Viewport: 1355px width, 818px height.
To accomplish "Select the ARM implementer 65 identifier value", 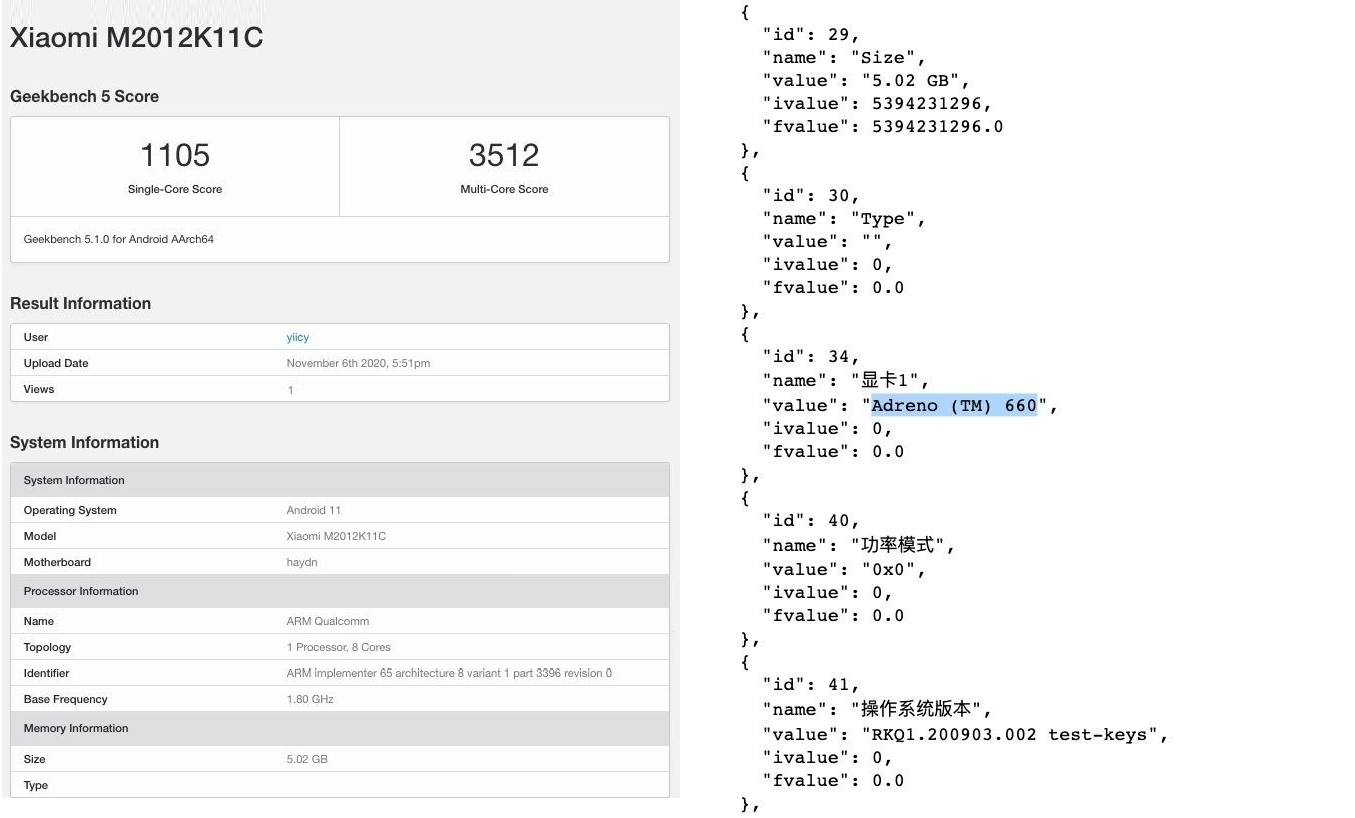I will (449, 673).
